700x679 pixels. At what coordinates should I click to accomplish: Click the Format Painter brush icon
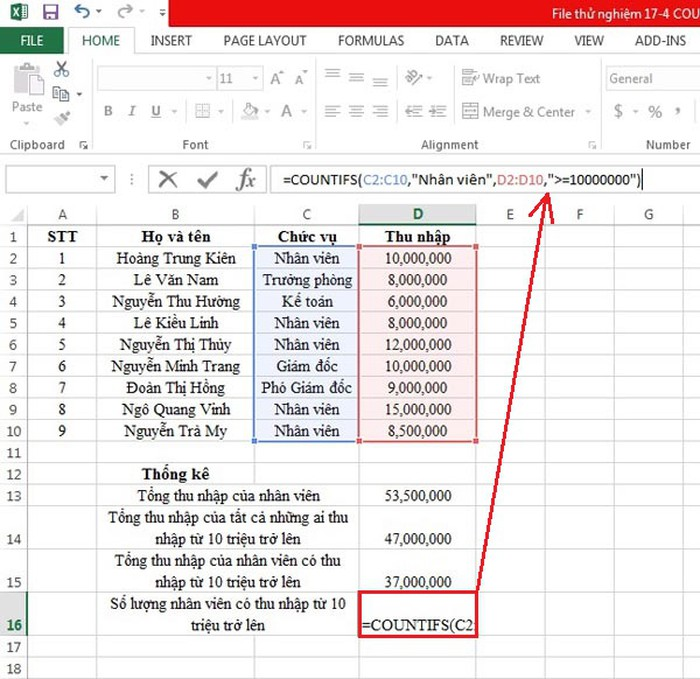(62, 118)
